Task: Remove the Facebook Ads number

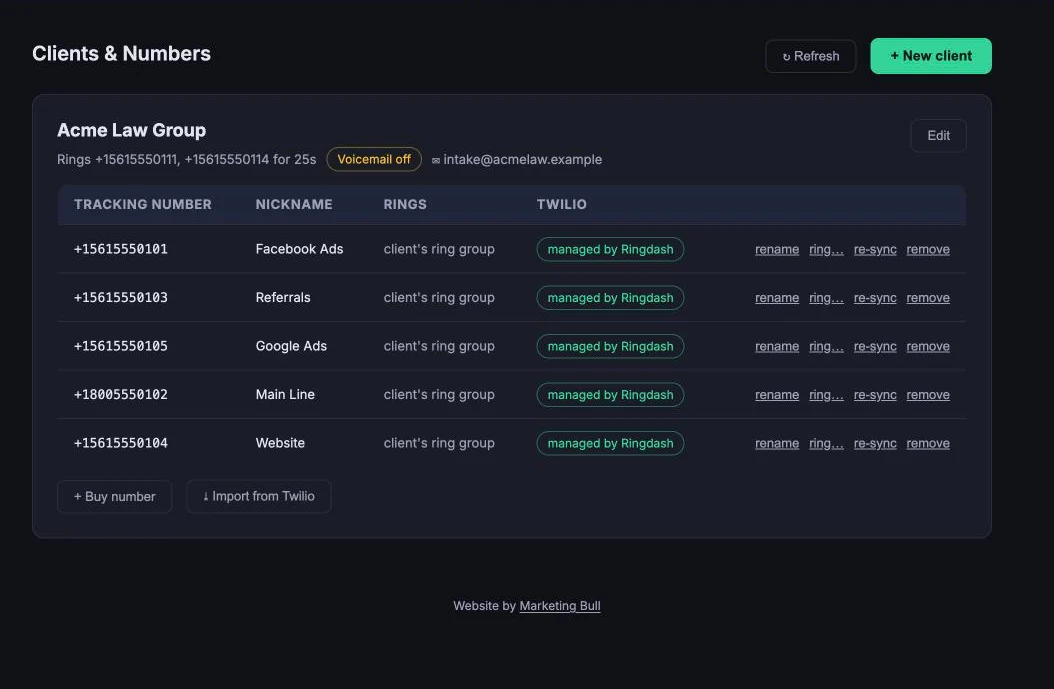Action: click(x=928, y=249)
